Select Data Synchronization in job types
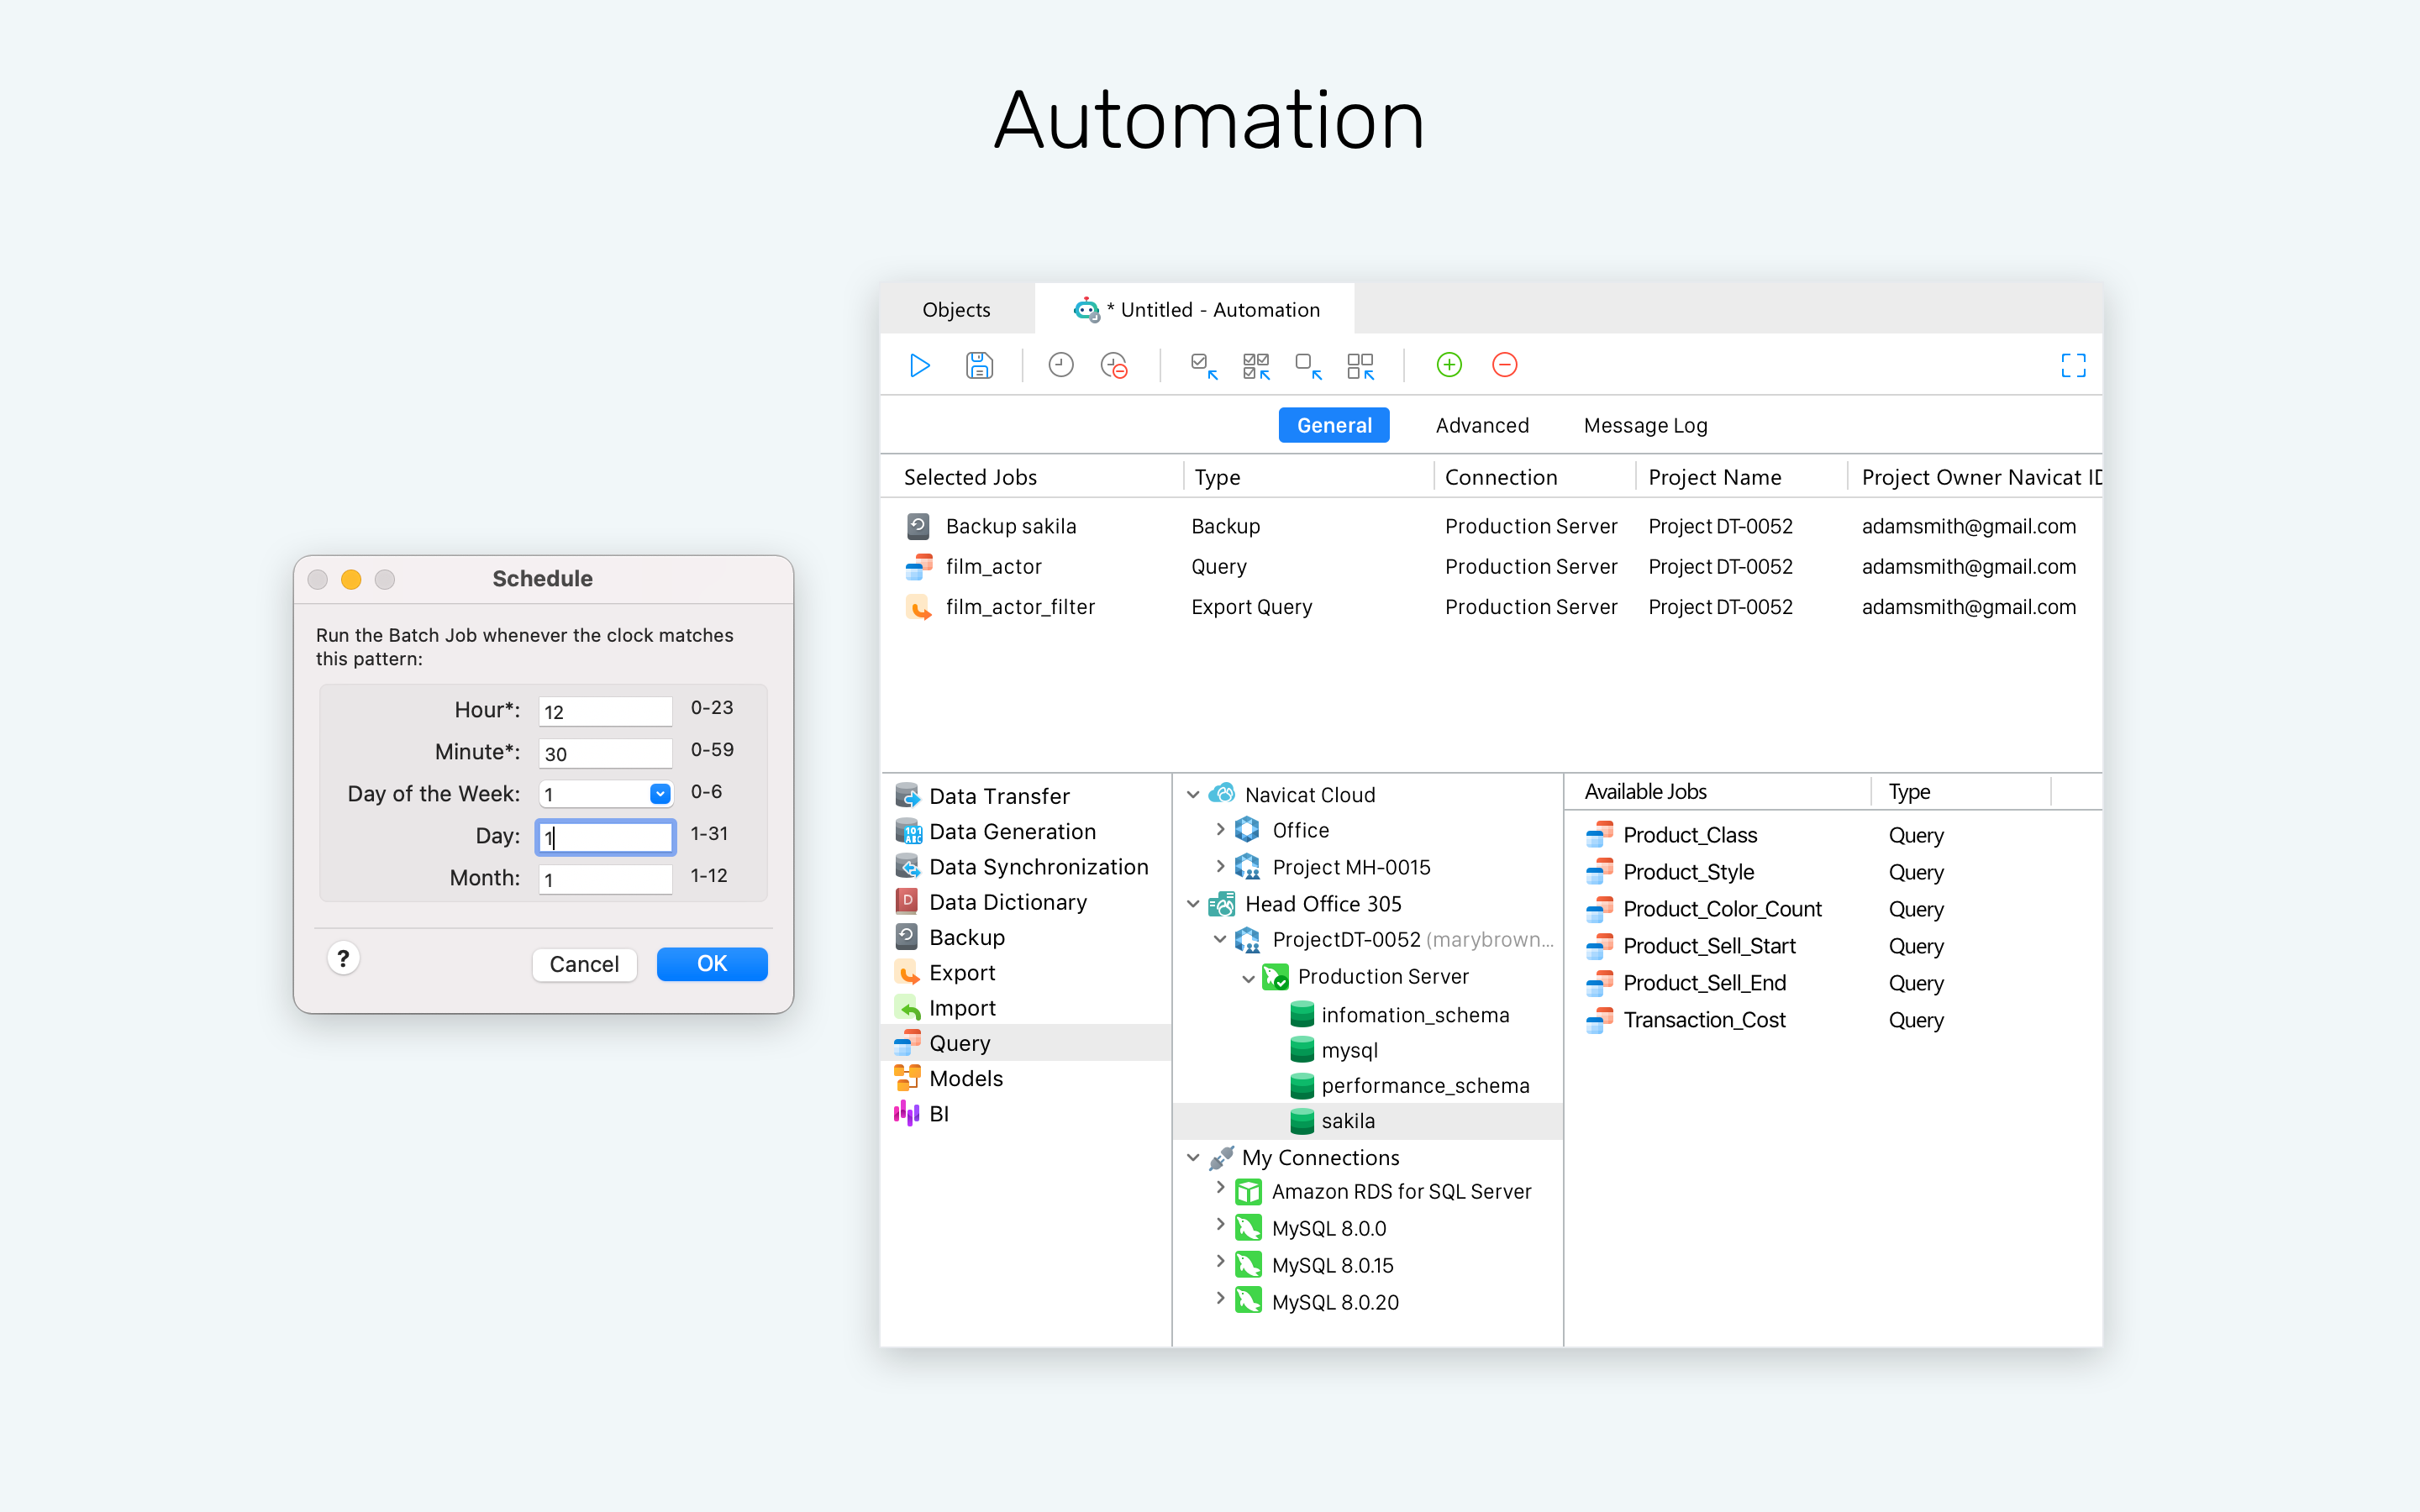Viewport: 2420px width, 1512px height. click(1037, 867)
